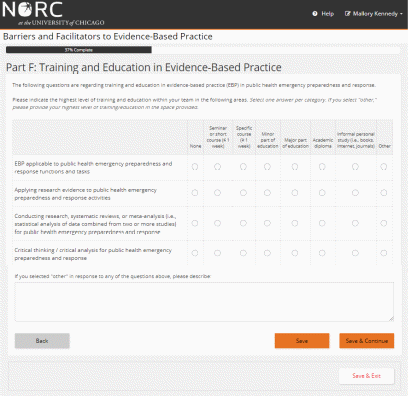Select Informal personal study for EBP applicable row
The image size is (408, 396).
[x=355, y=166]
